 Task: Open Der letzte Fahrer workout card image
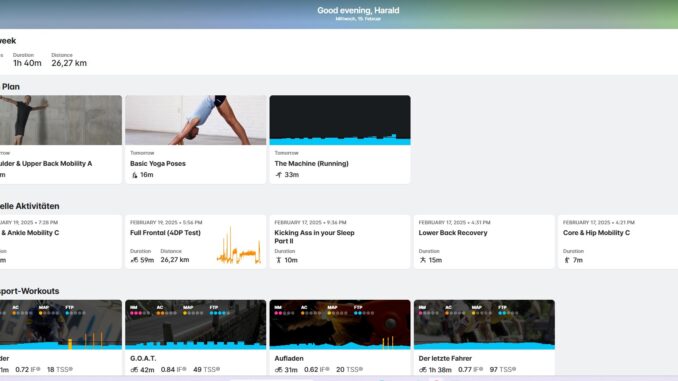(484, 324)
